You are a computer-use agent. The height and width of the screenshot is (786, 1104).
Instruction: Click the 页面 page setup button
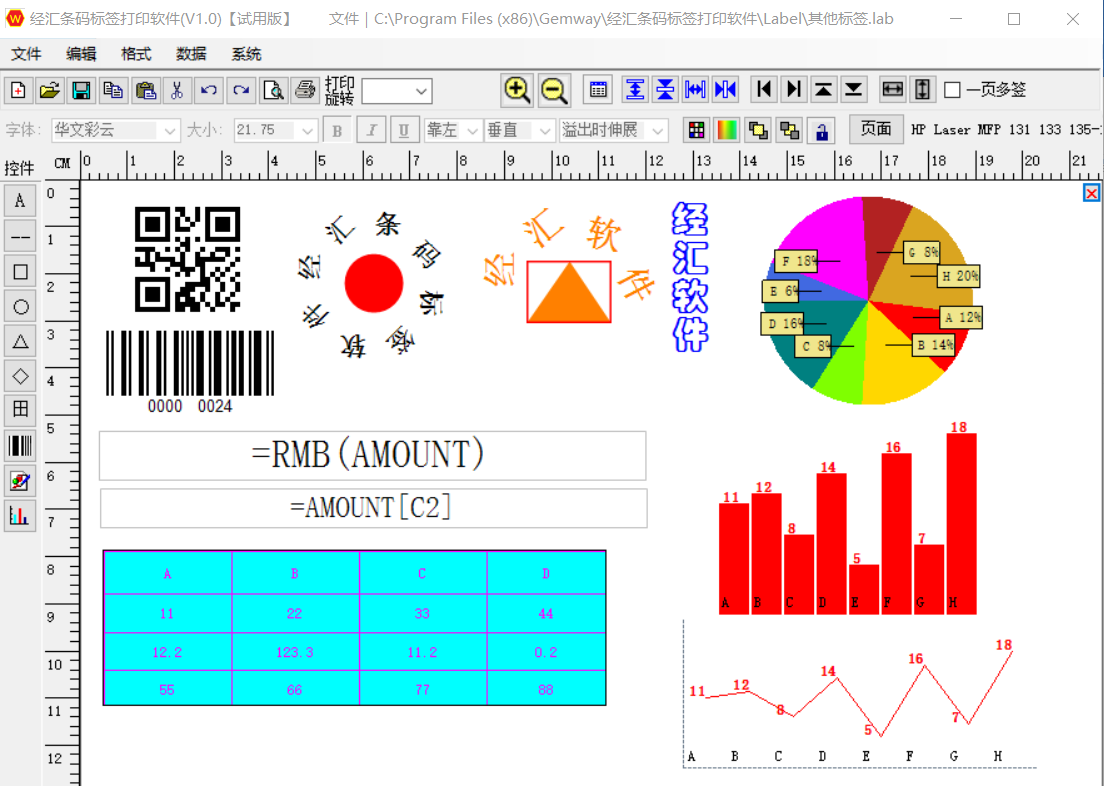click(x=876, y=130)
